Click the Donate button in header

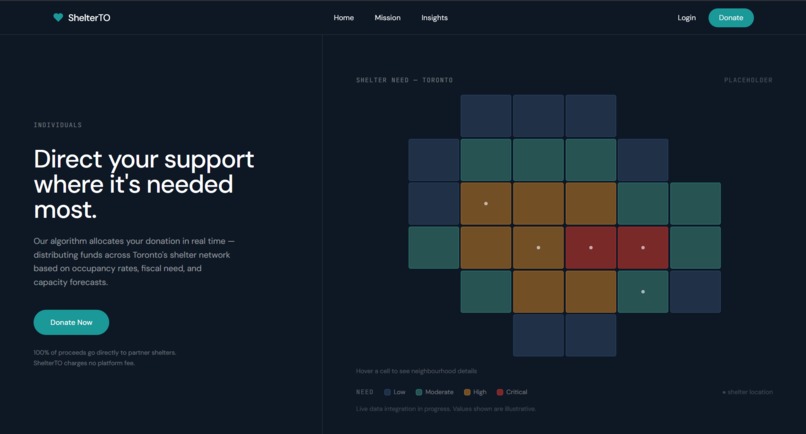pyautogui.click(x=731, y=17)
